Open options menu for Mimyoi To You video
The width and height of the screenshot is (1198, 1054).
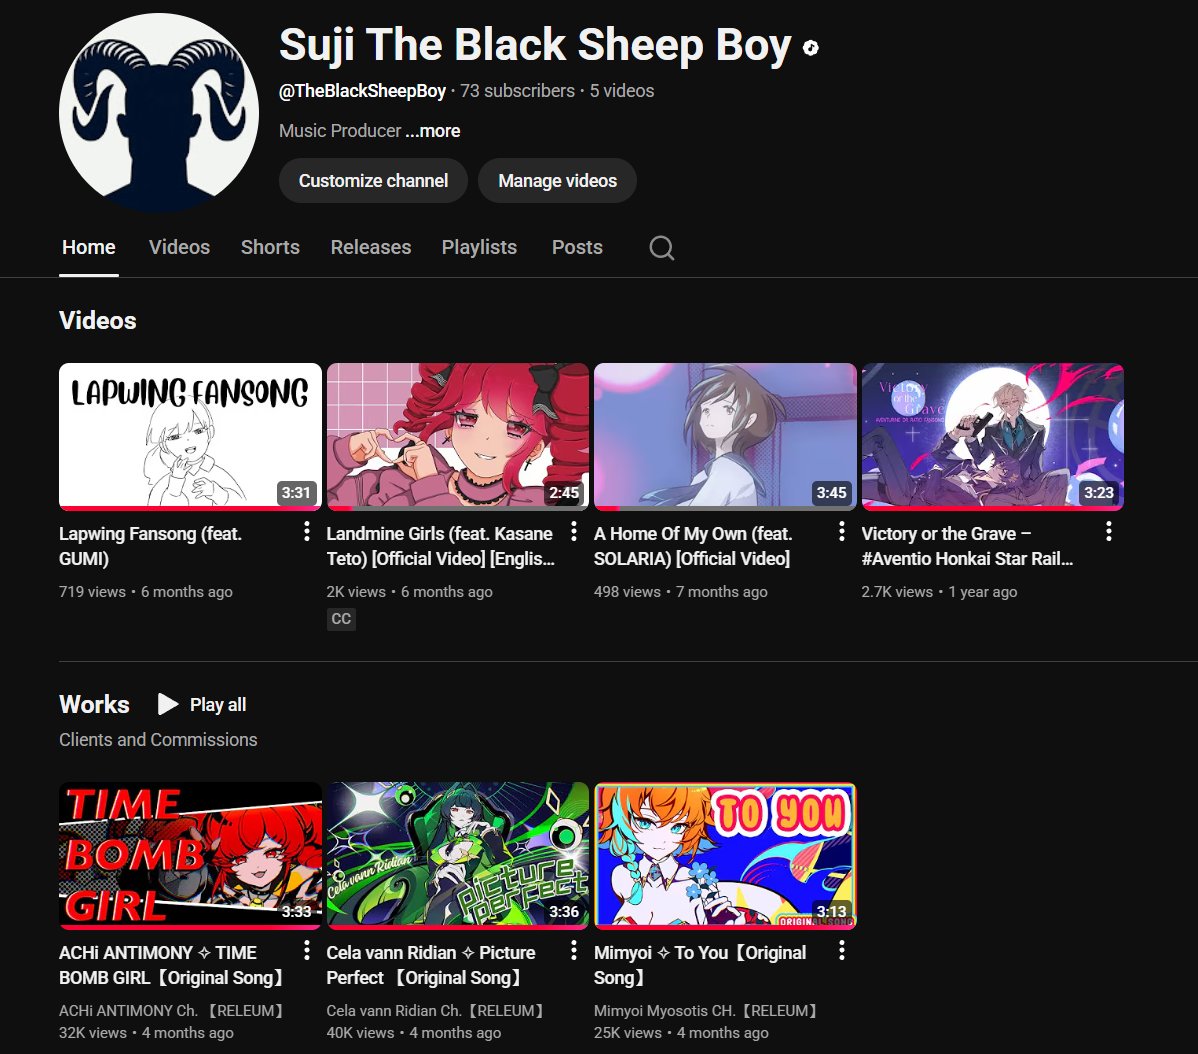point(841,950)
